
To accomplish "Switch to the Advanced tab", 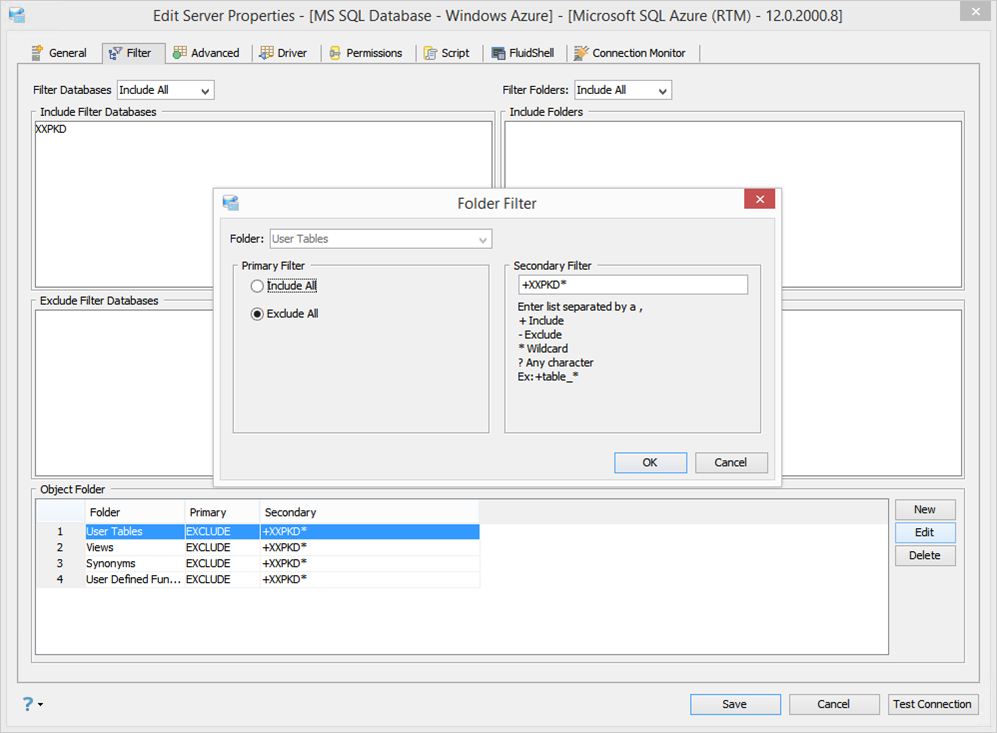I will [207, 53].
